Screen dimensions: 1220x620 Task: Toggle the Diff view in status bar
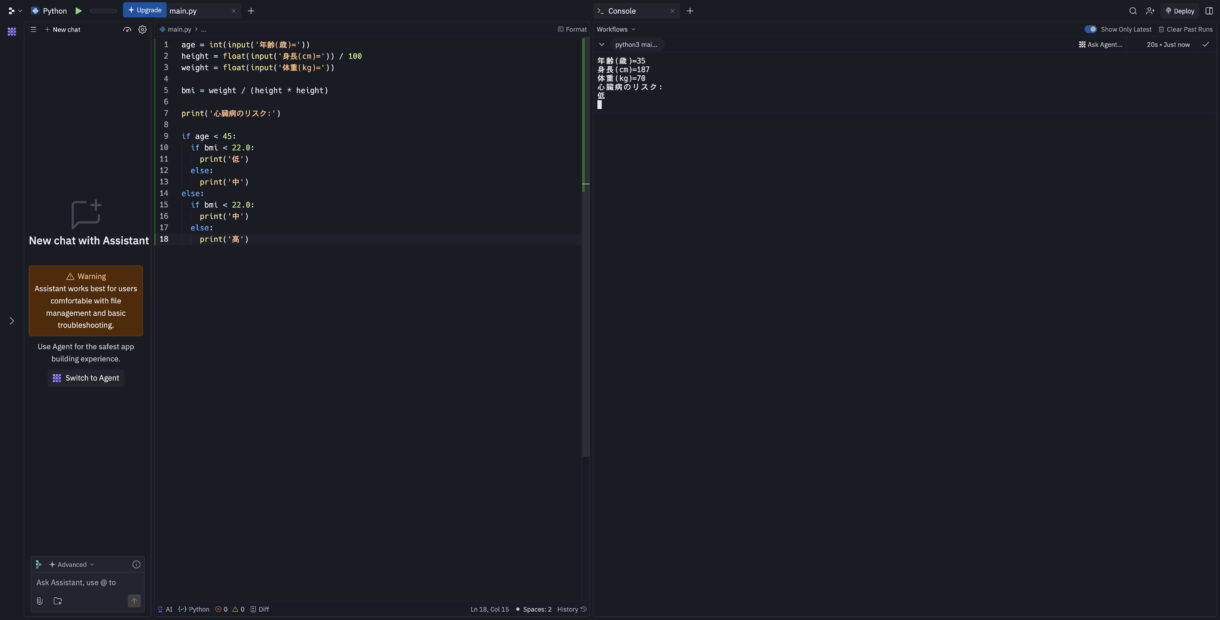[260, 609]
